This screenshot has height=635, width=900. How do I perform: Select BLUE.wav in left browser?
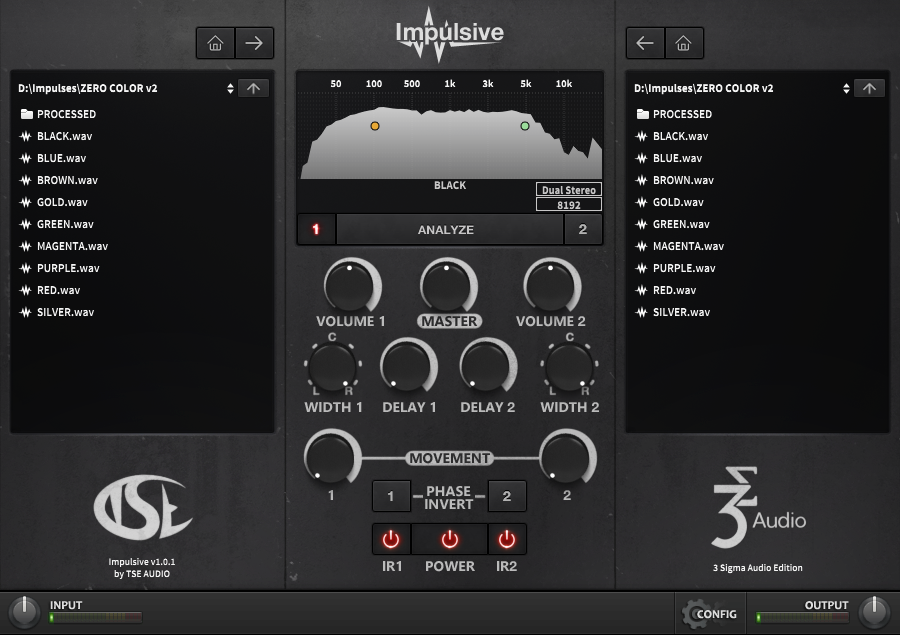click(x=53, y=158)
